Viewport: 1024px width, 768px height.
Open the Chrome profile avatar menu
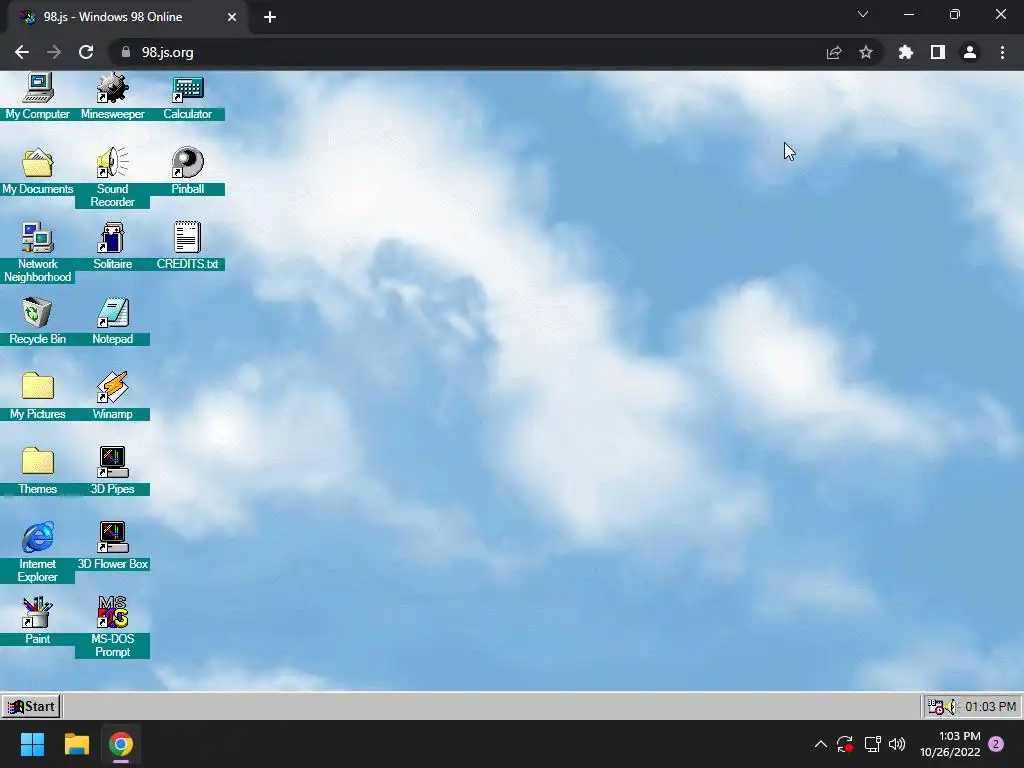970,52
